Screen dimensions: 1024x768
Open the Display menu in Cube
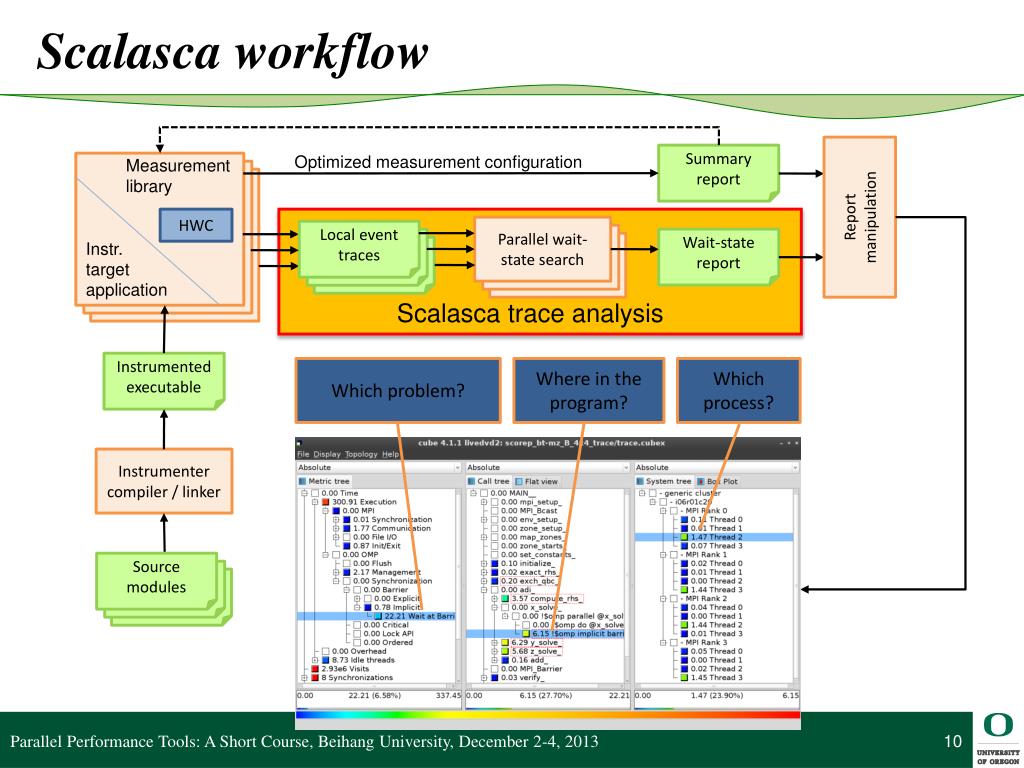click(x=327, y=455)
